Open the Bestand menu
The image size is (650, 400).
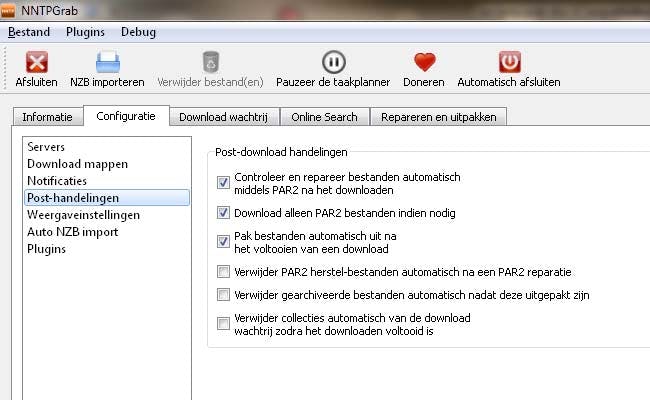point(29,32)
